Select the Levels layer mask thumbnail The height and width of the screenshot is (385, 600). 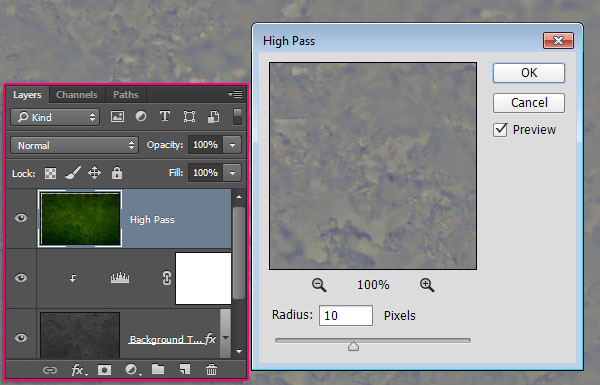click(x=203, y=278)
